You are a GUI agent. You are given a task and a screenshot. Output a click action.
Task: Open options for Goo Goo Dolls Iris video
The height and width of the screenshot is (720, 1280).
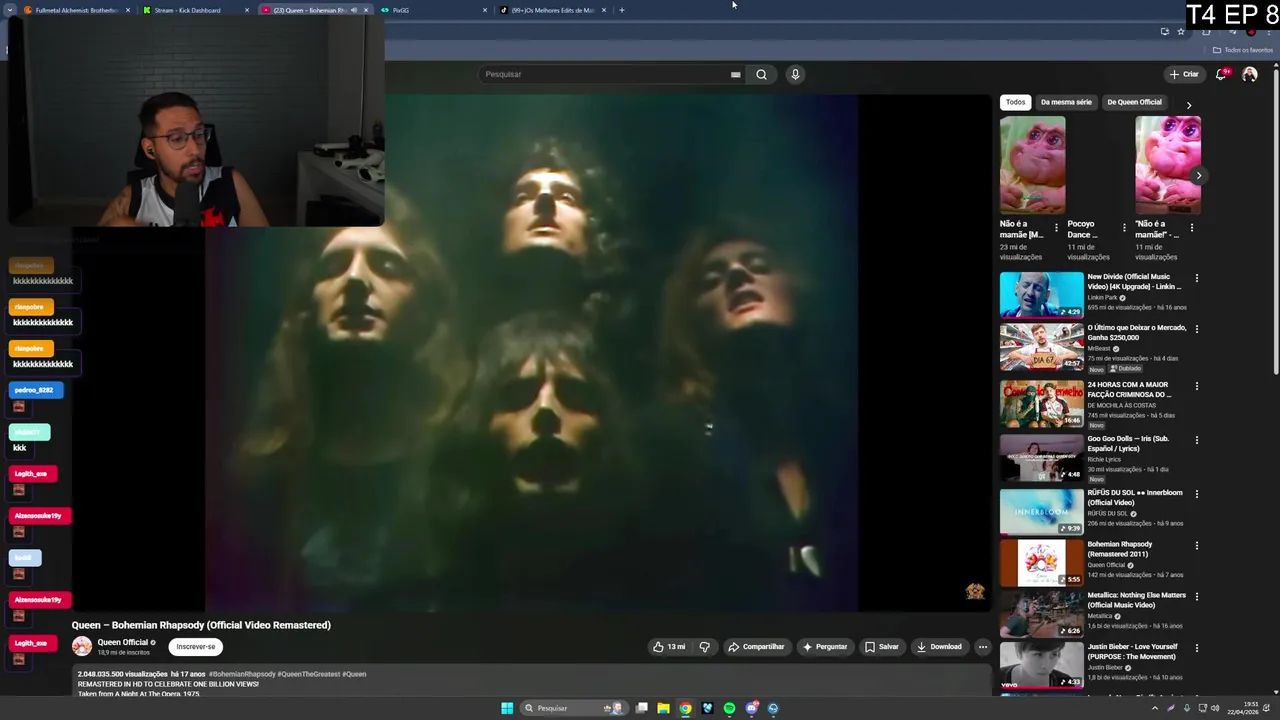pyautogui.click(x=1196, y=440)
